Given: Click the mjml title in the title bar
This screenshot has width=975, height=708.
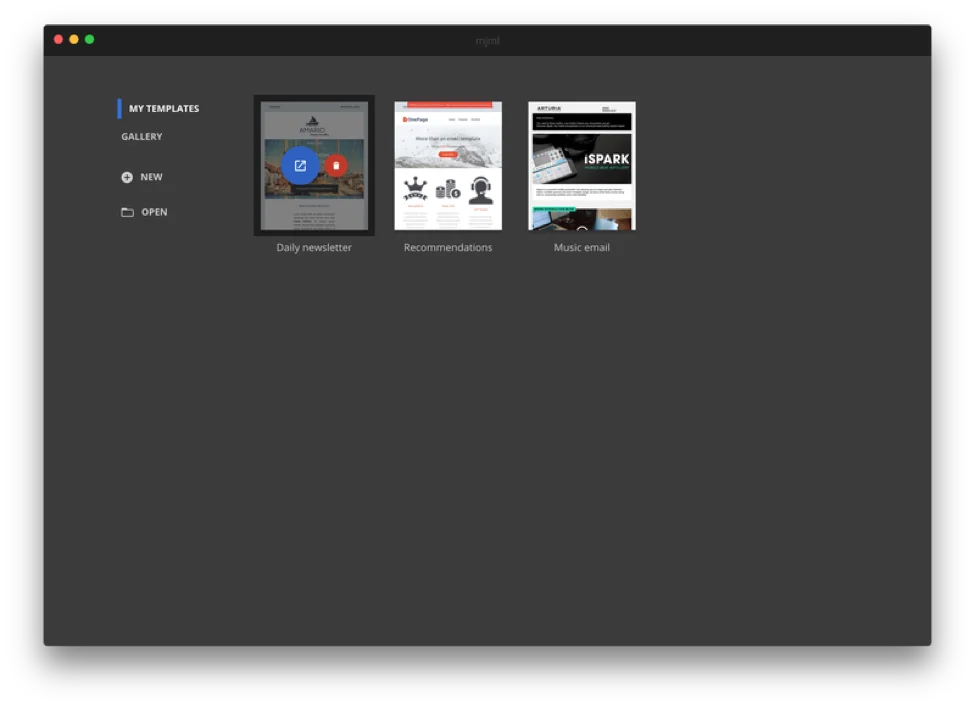Looking at the screenshot, I should point(487,40).
